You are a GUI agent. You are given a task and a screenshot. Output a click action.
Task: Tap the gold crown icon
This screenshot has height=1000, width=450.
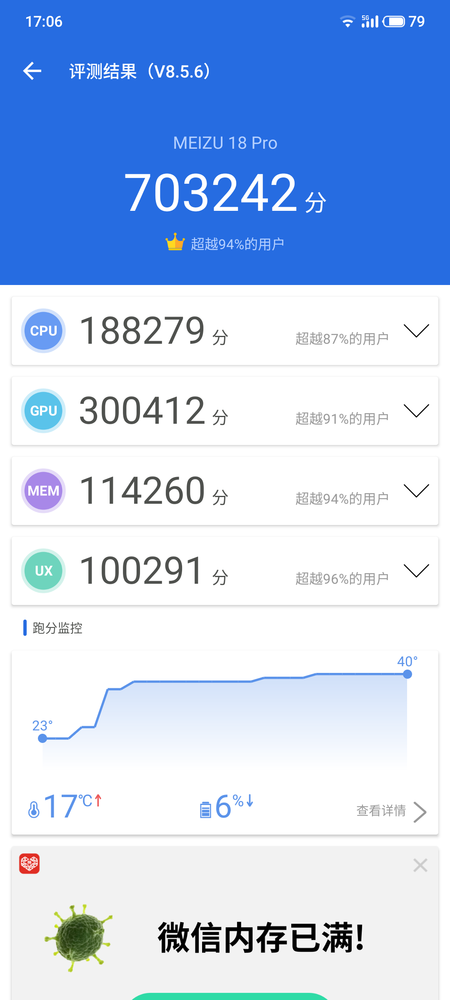pyautogui.click(x=175, y=242)
